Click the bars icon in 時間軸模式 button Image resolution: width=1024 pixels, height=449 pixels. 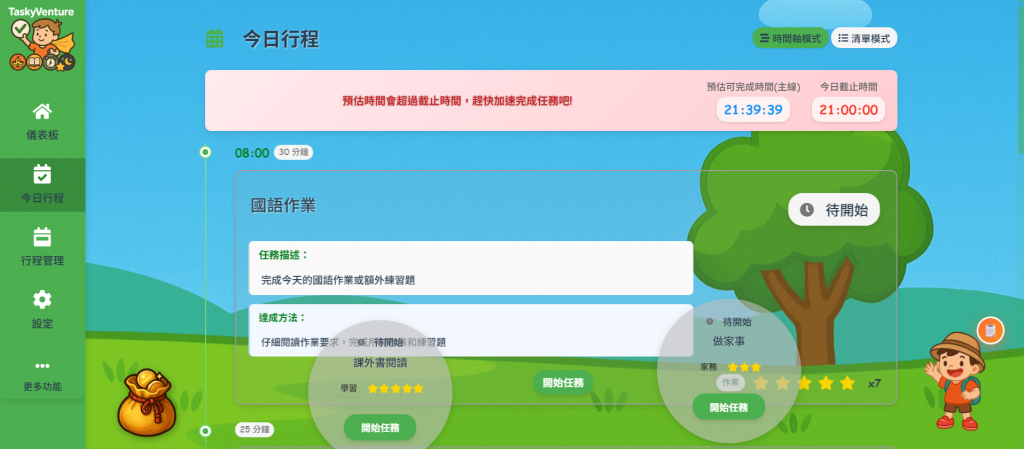pyautogui.click(x=764, y=38)
